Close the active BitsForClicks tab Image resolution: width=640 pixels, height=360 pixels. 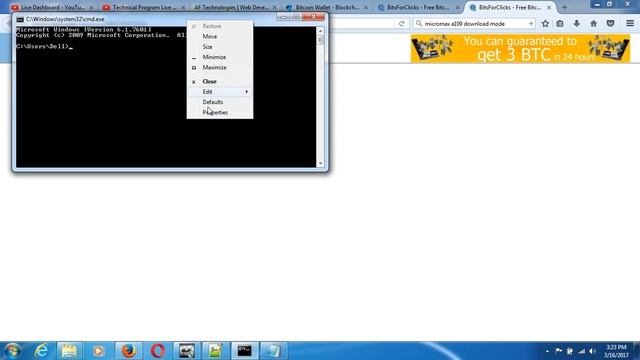point(549,7)
